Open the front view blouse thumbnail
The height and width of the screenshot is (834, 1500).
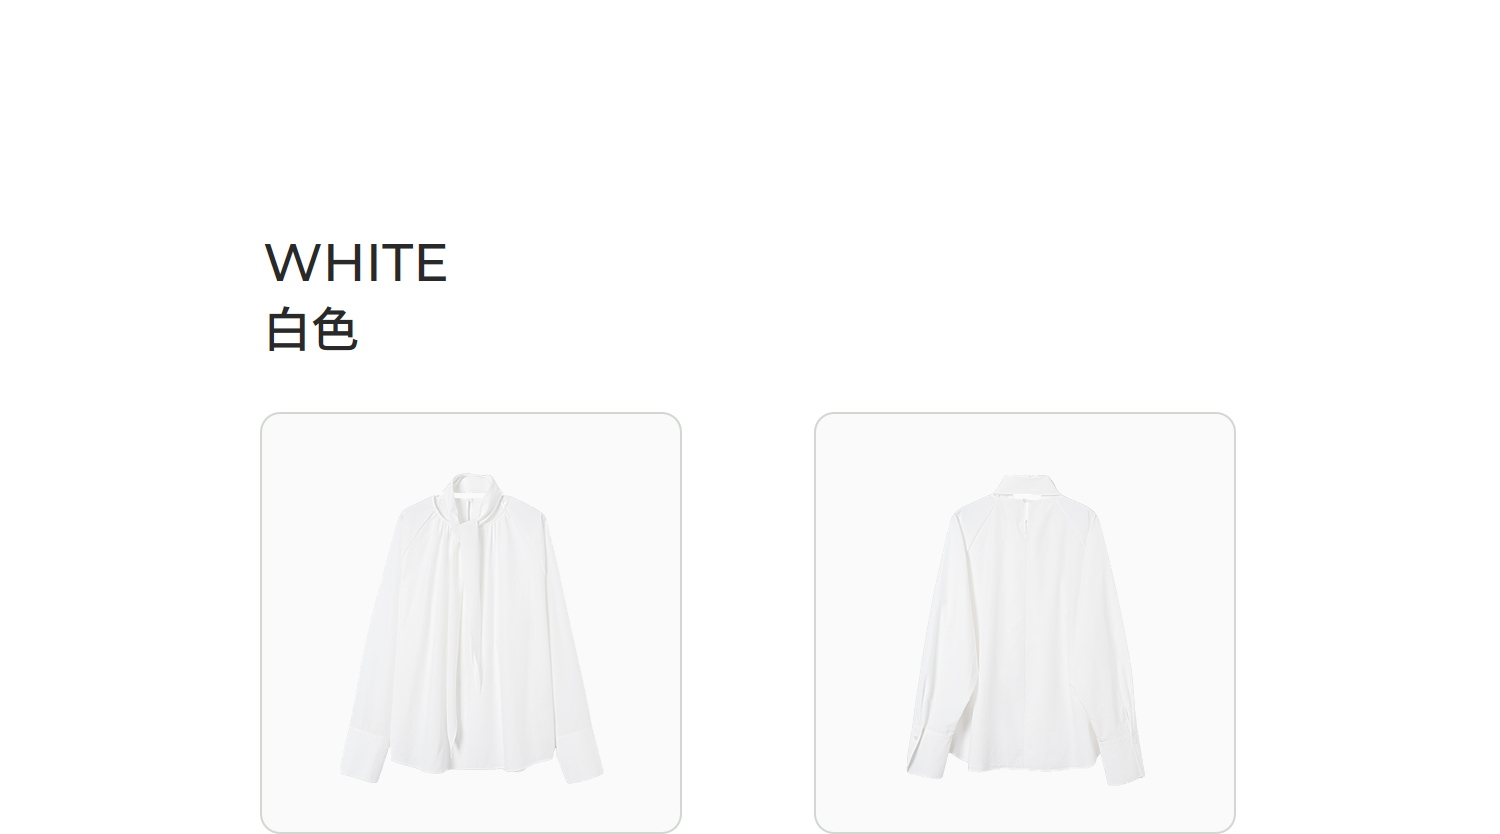[471, 622]
